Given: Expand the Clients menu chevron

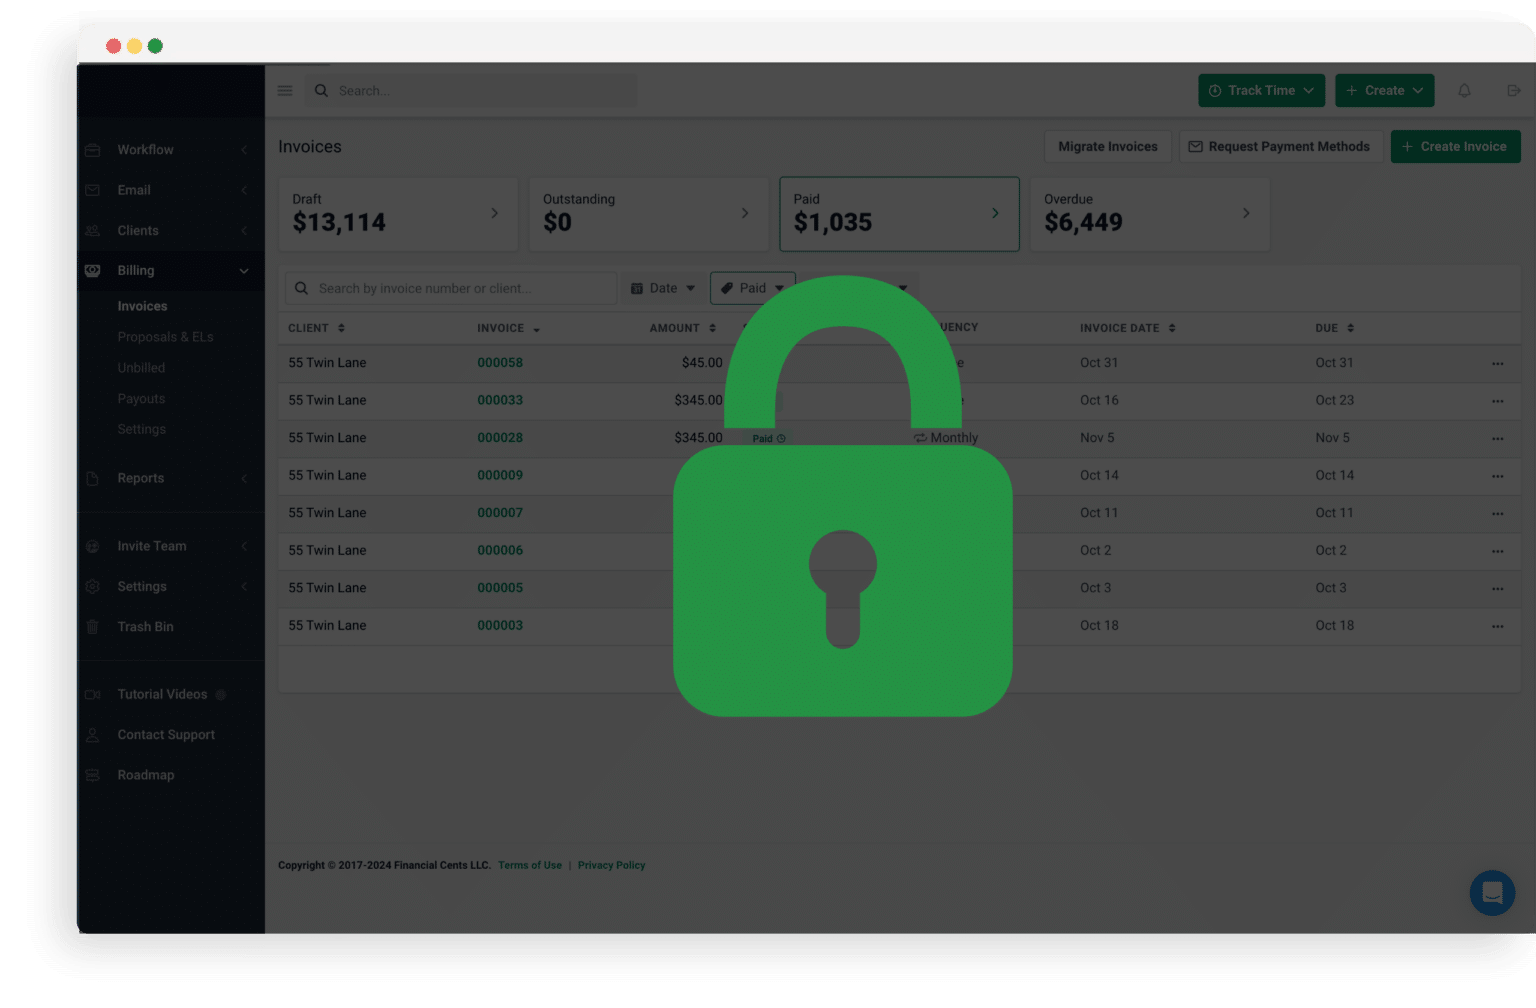Looking at the screenshot, I should 244,231.
